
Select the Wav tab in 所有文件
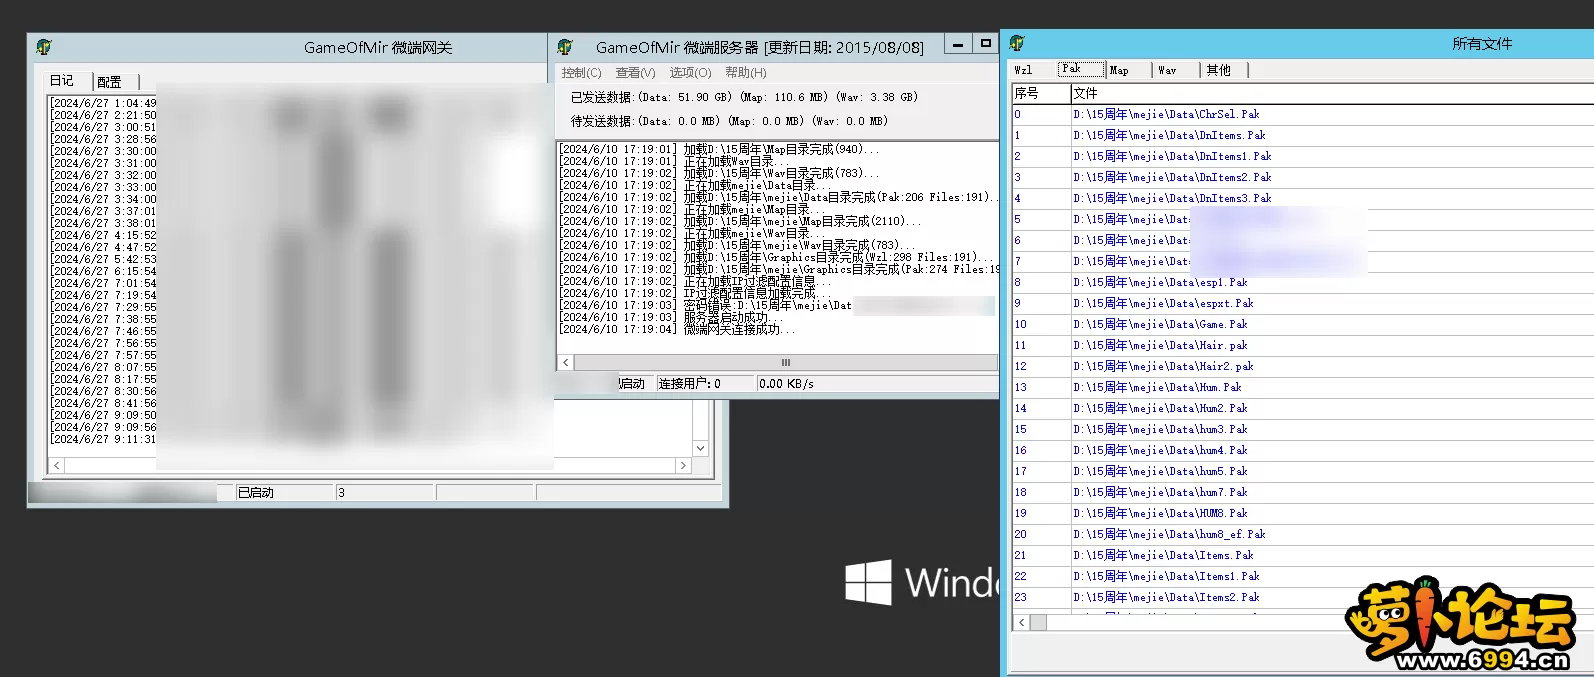point(1167,70)
